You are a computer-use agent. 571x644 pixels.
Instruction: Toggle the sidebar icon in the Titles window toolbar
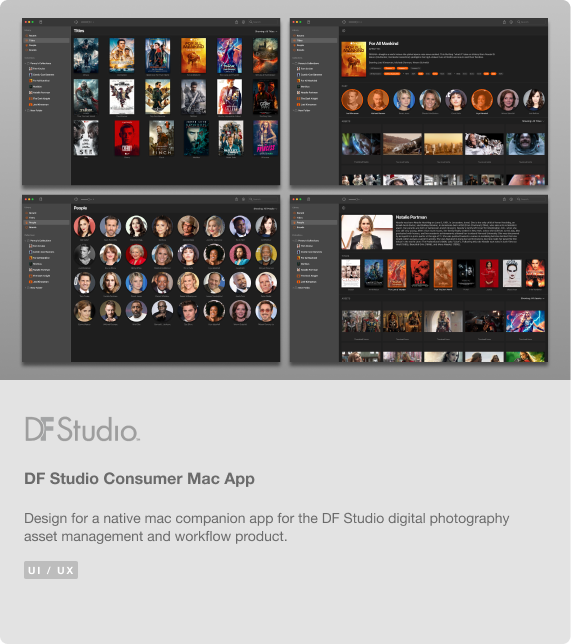[x=40, y=22]
